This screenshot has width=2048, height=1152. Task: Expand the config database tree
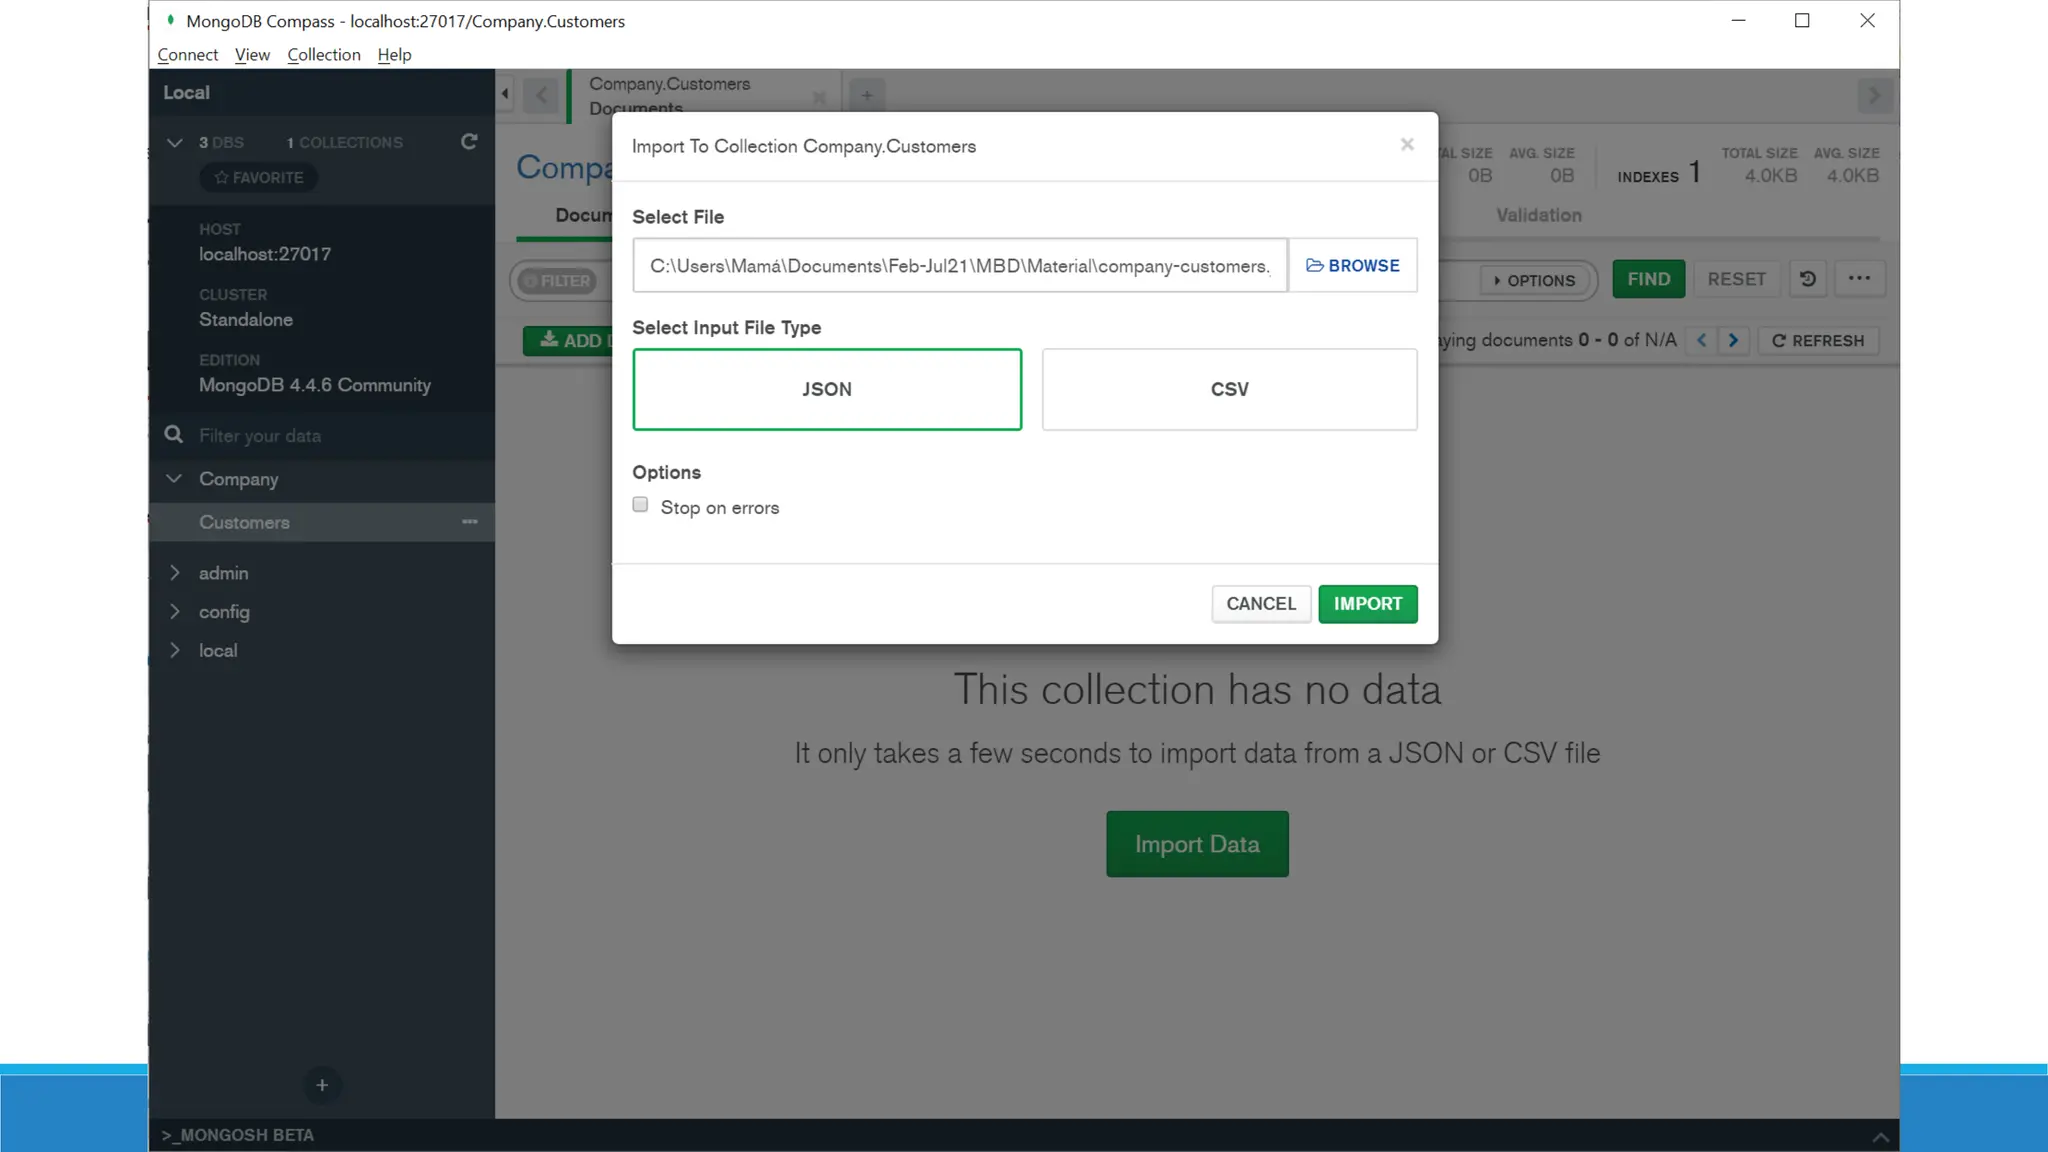click(175, 612)
